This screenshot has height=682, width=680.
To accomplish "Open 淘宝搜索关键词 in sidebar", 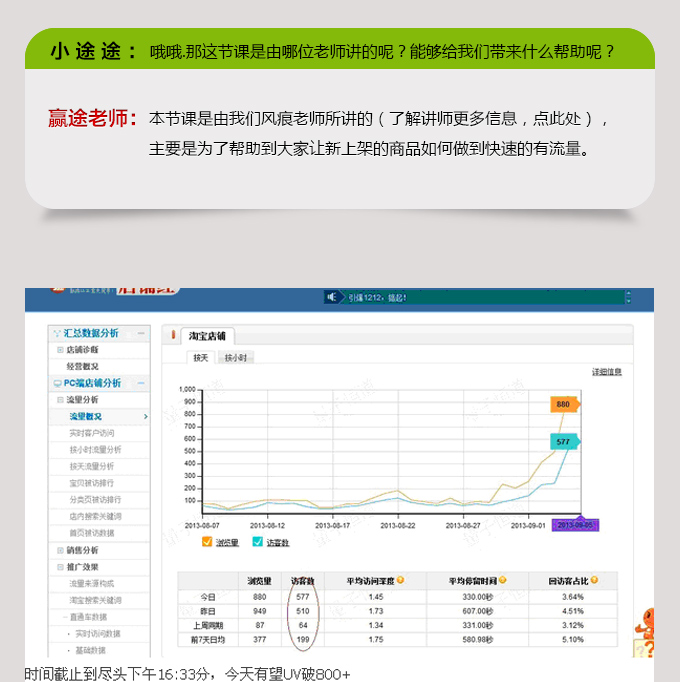I will coord(95,600).
